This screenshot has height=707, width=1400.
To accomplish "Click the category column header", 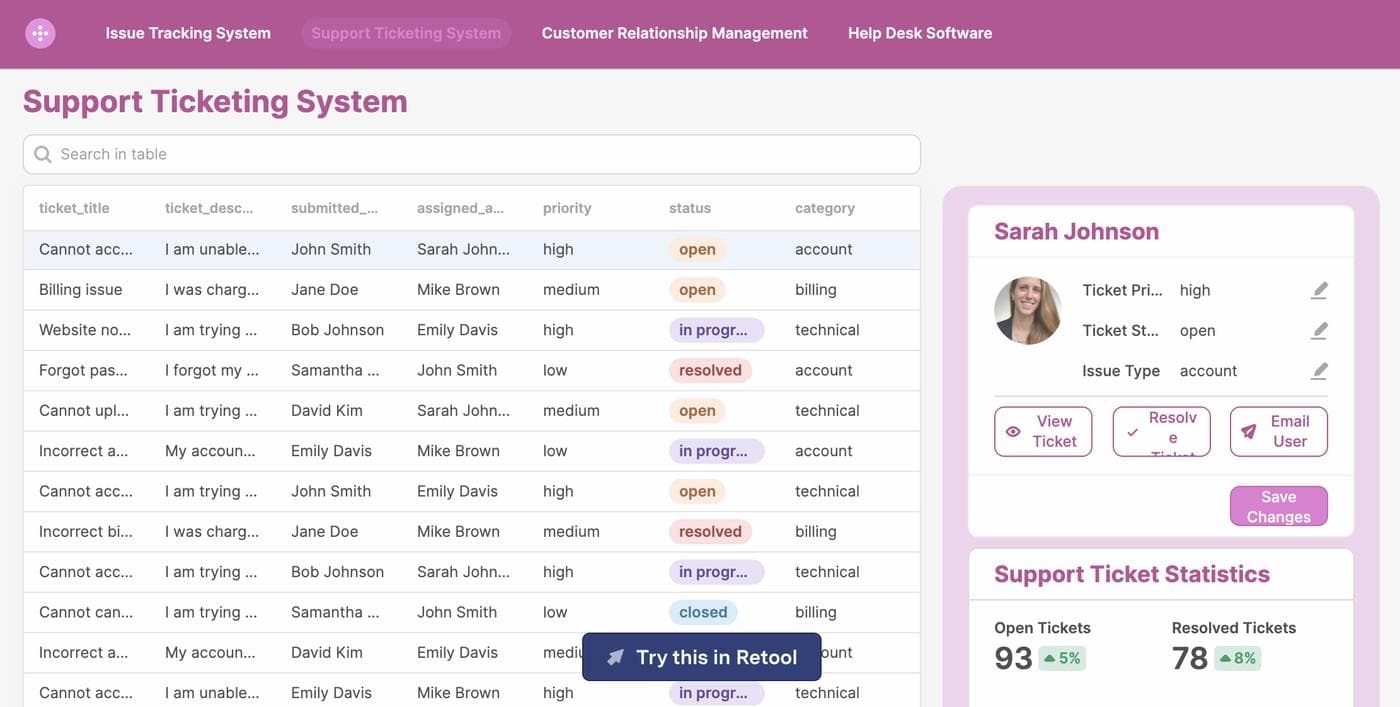I will click(x=824, y=208).
